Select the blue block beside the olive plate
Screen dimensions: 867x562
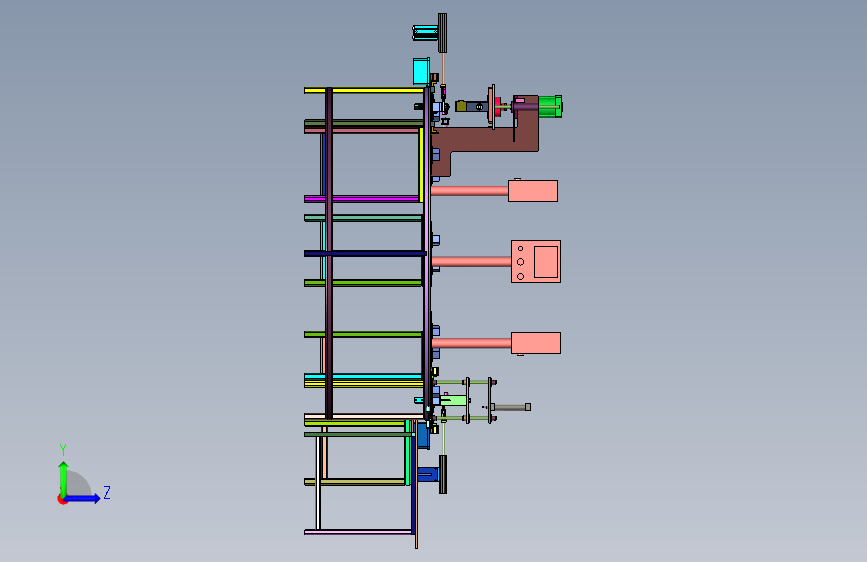pos(428,474)
